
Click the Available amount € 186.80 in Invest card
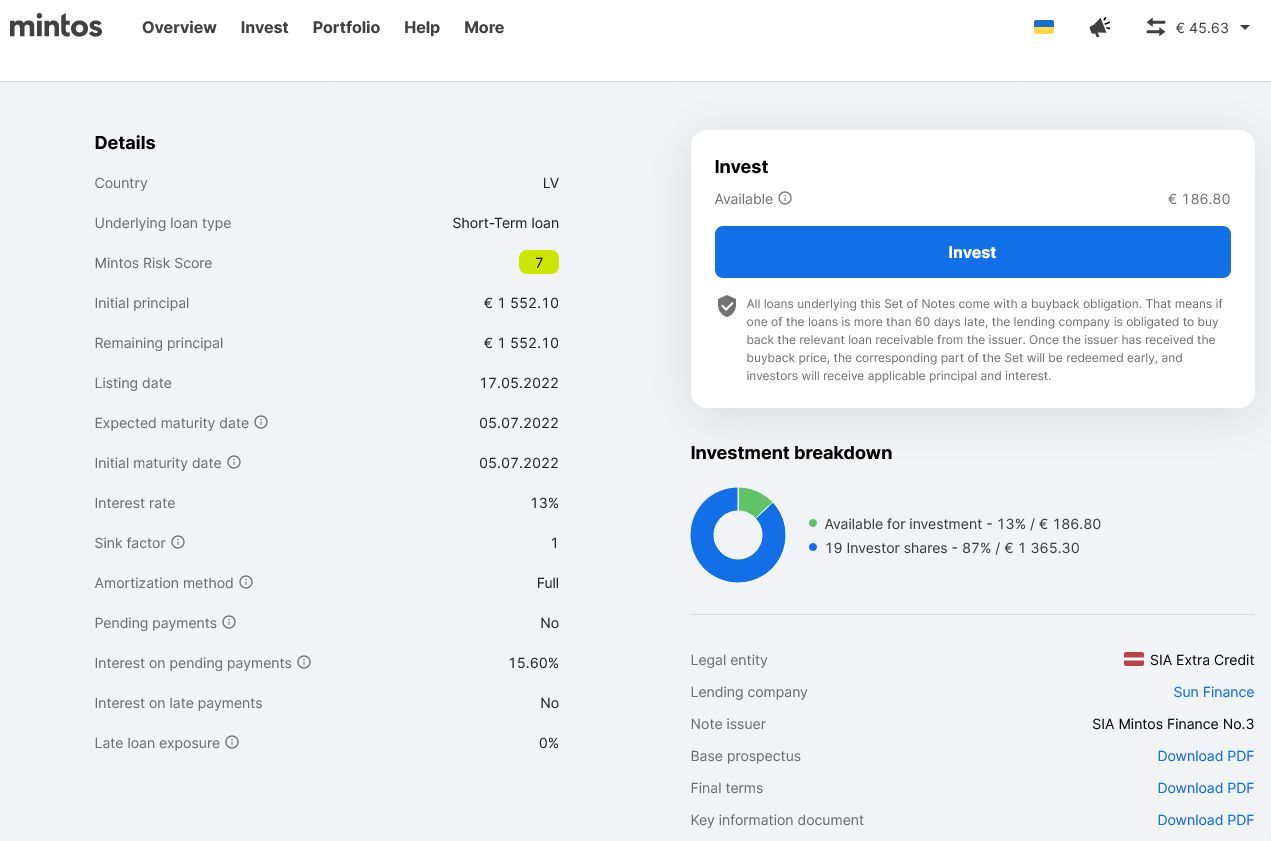(x=1199, y=199)
